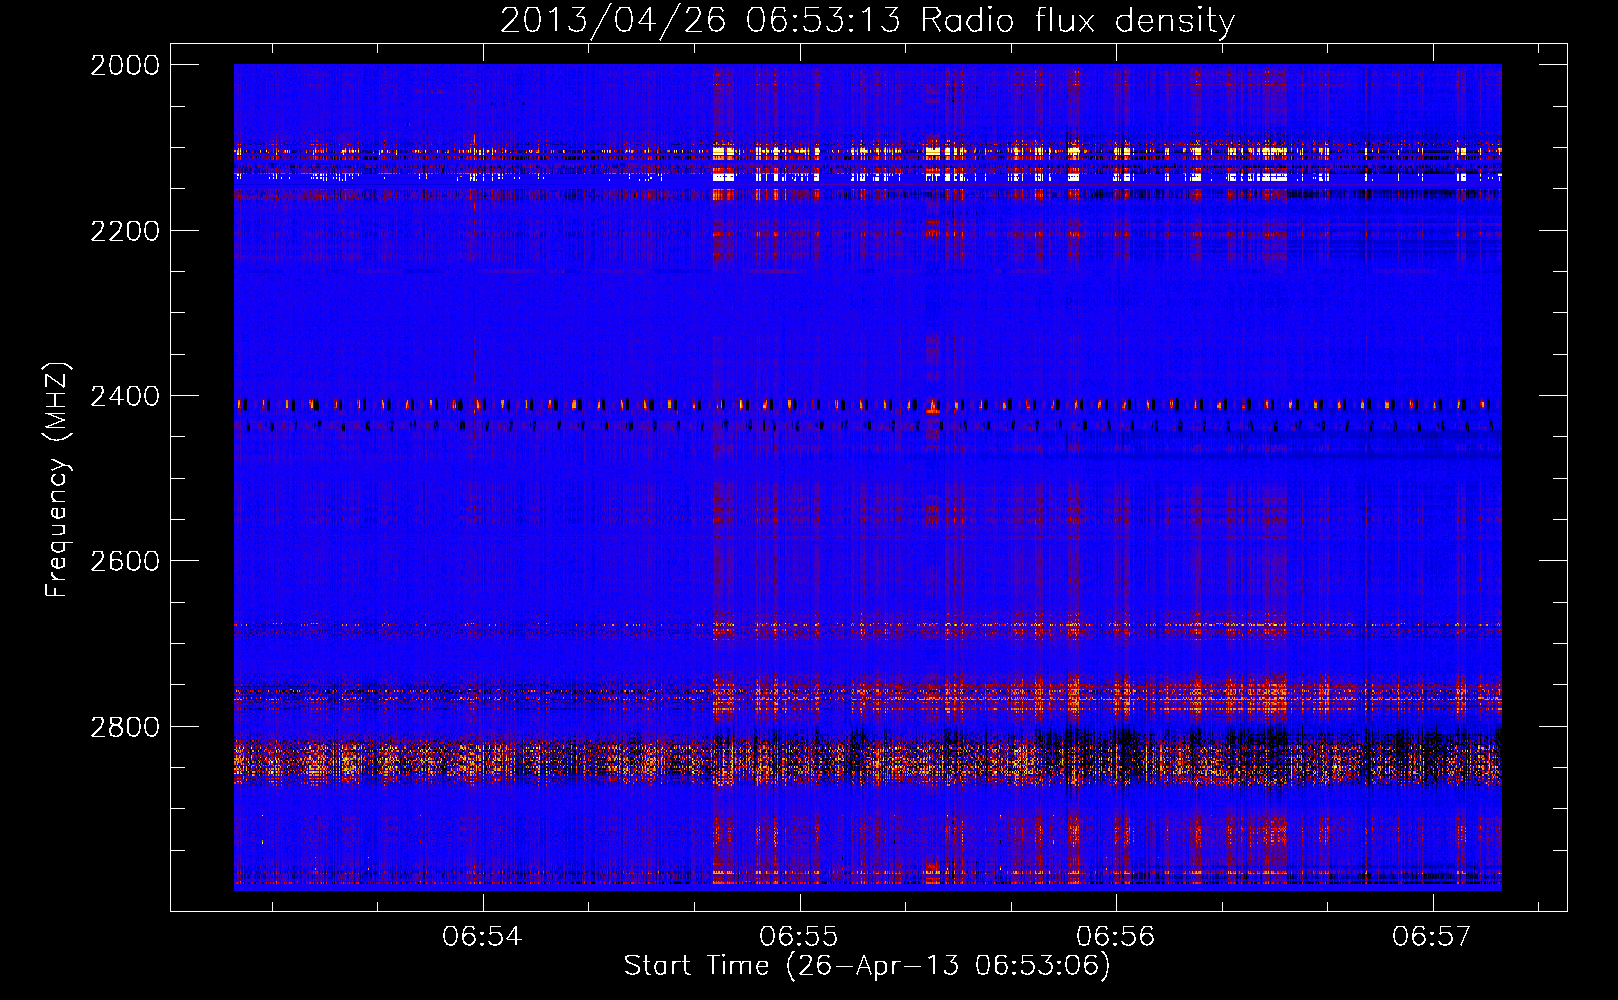Click the 'Frequency (MHZ)' axis title
1618x1000 pixels.
point(58,480)
